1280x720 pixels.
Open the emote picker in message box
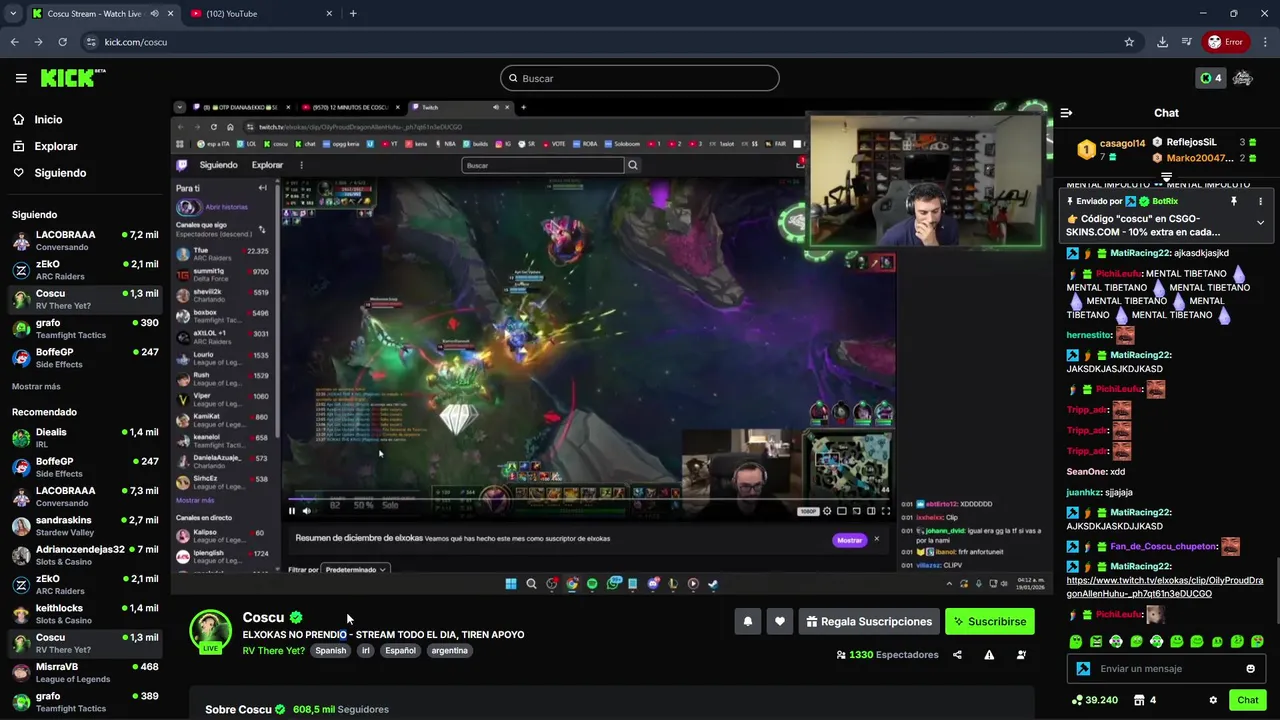pyautogui.click(x=1250, y=669)
